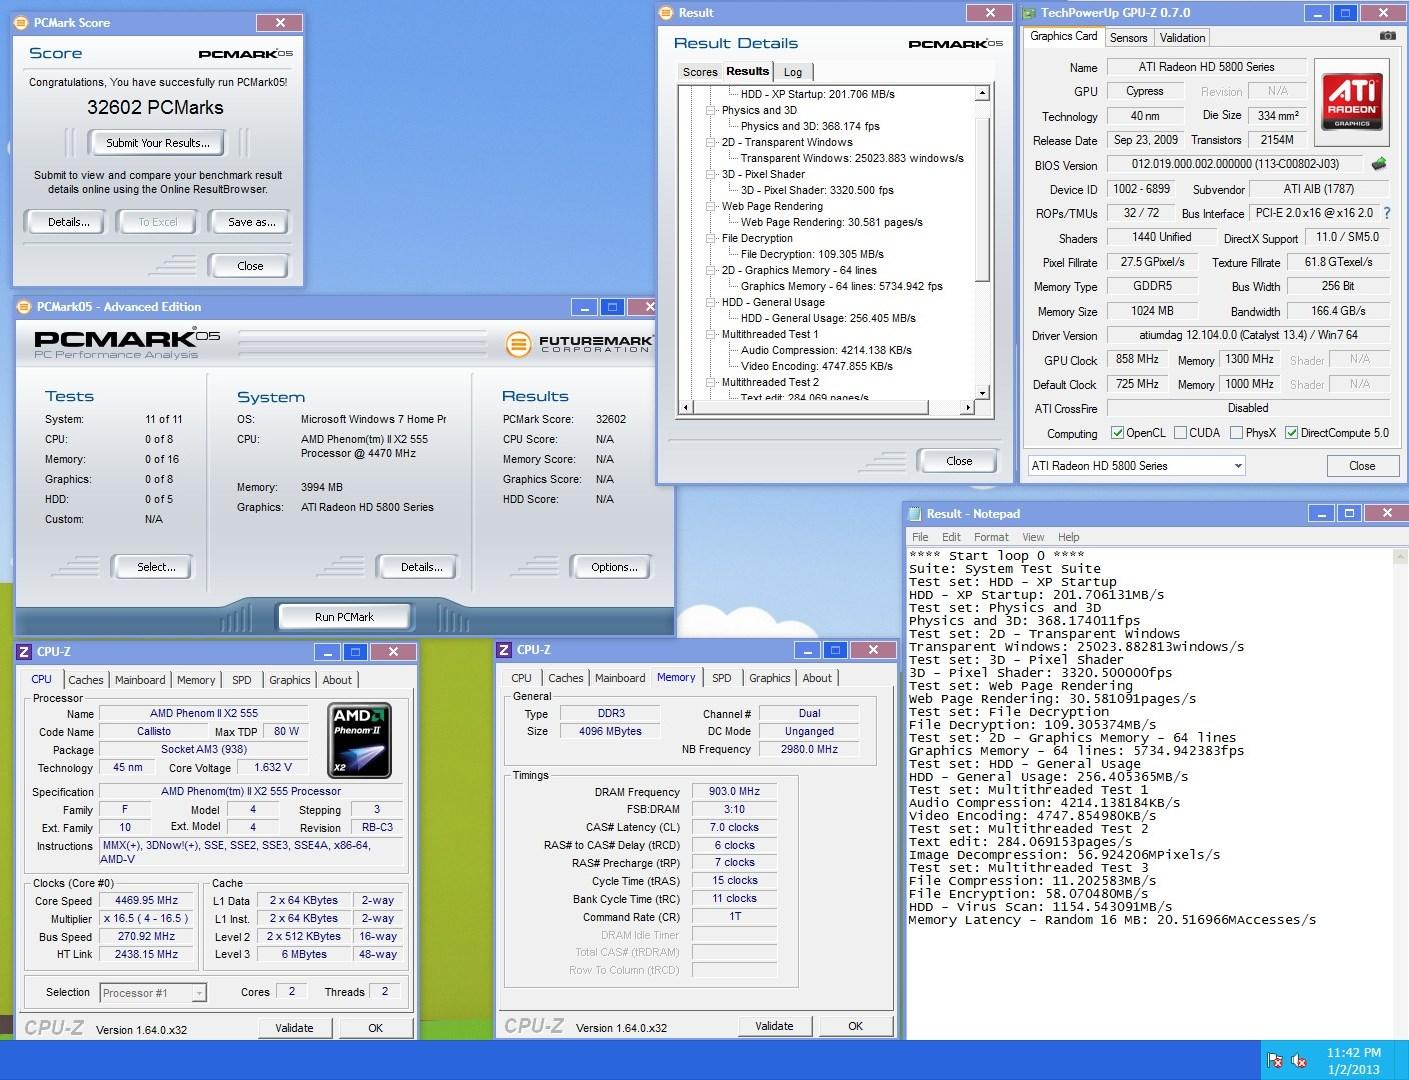The width and height of the screenshot is (1409, 1080).
Task: Click the 32602 PCMarks score text
Action: coord(155,107)
